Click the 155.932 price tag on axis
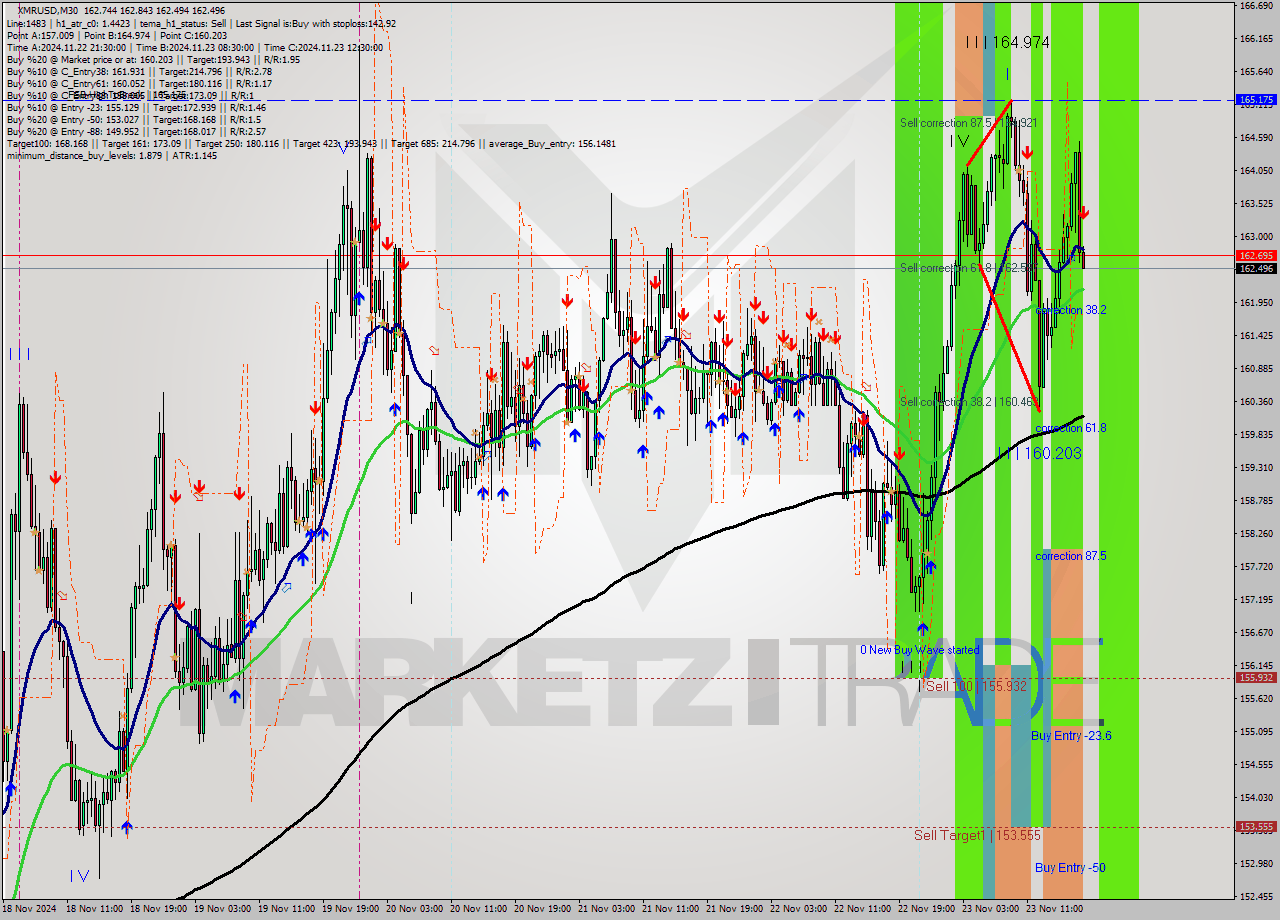1280x920 pixels. click(x=1256, y=677)
